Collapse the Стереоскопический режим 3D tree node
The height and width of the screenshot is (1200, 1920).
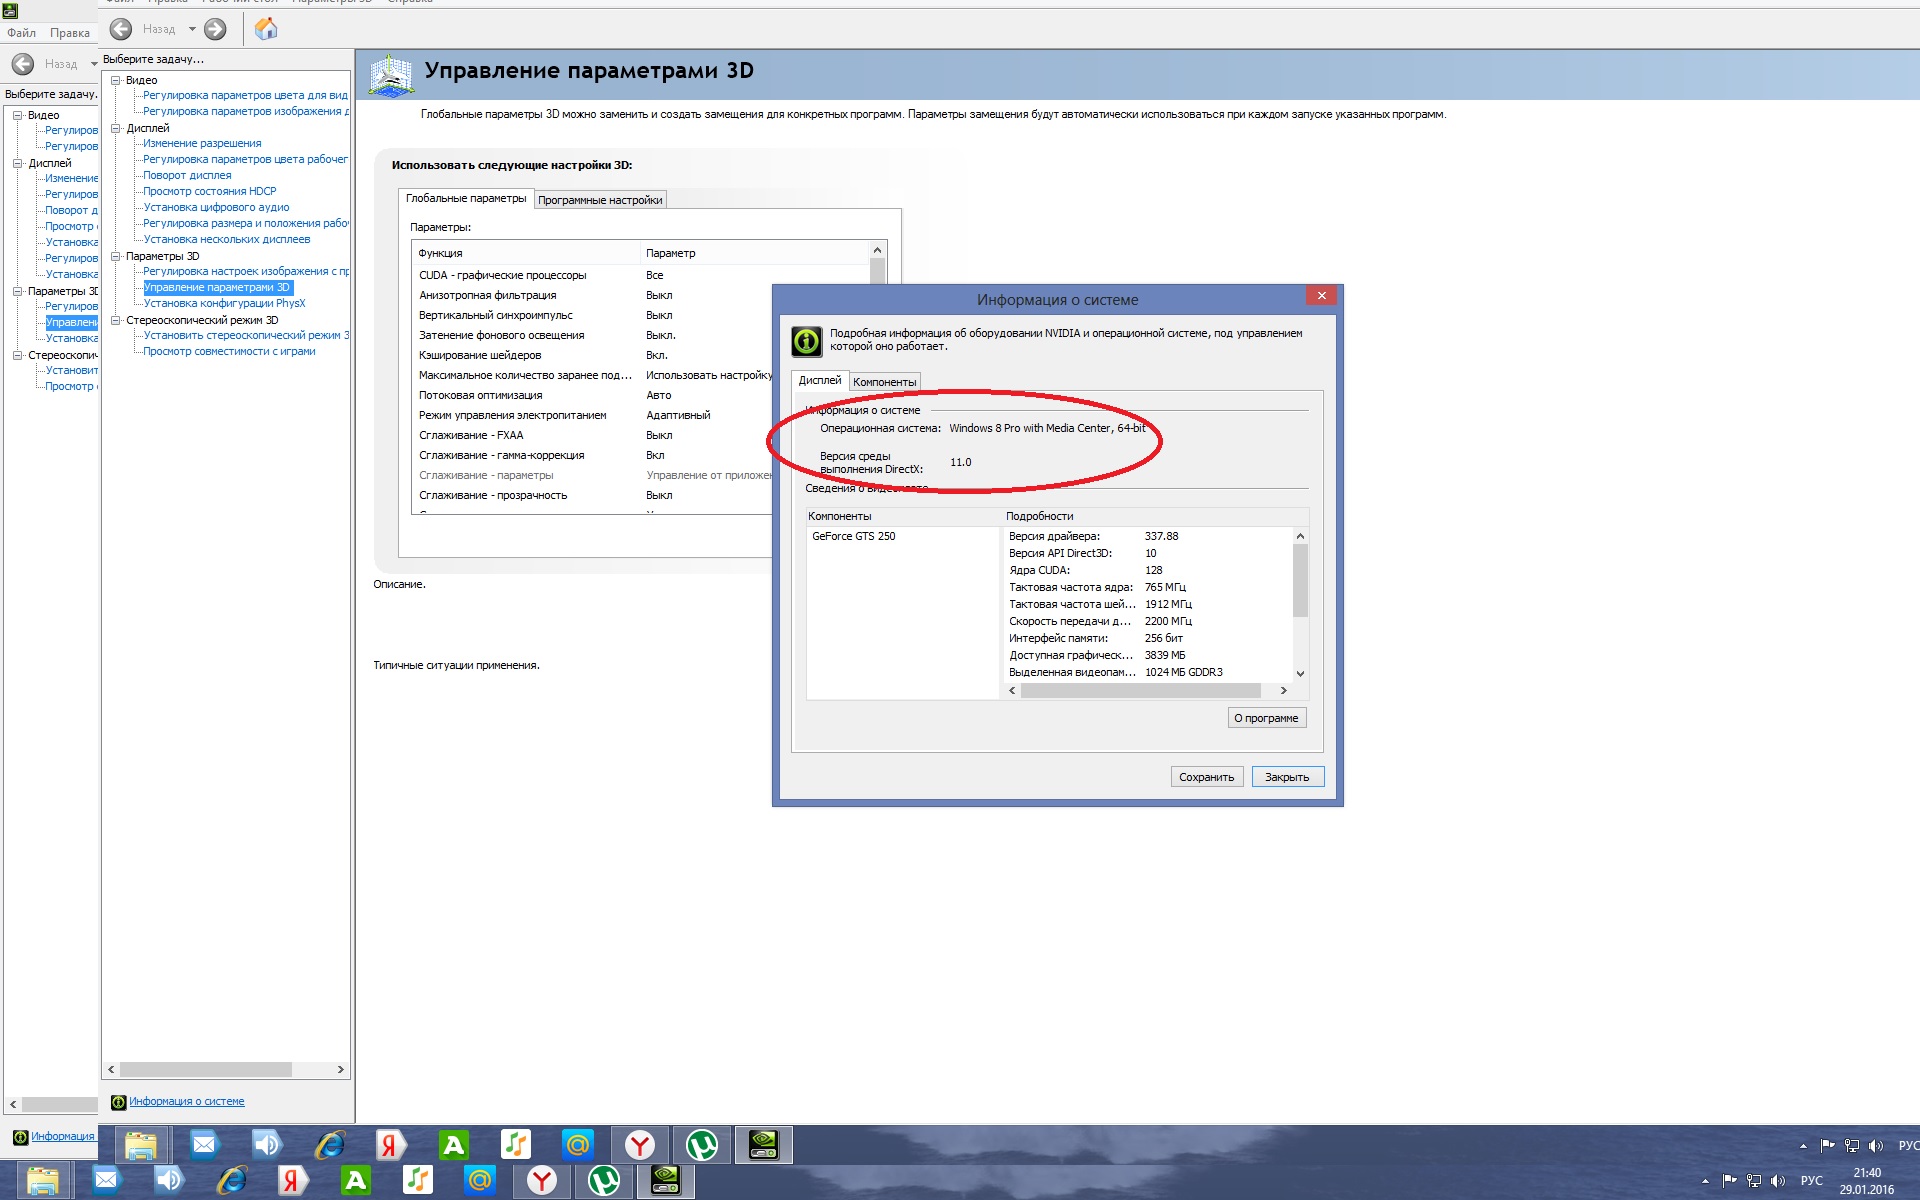tap(116, 321)
